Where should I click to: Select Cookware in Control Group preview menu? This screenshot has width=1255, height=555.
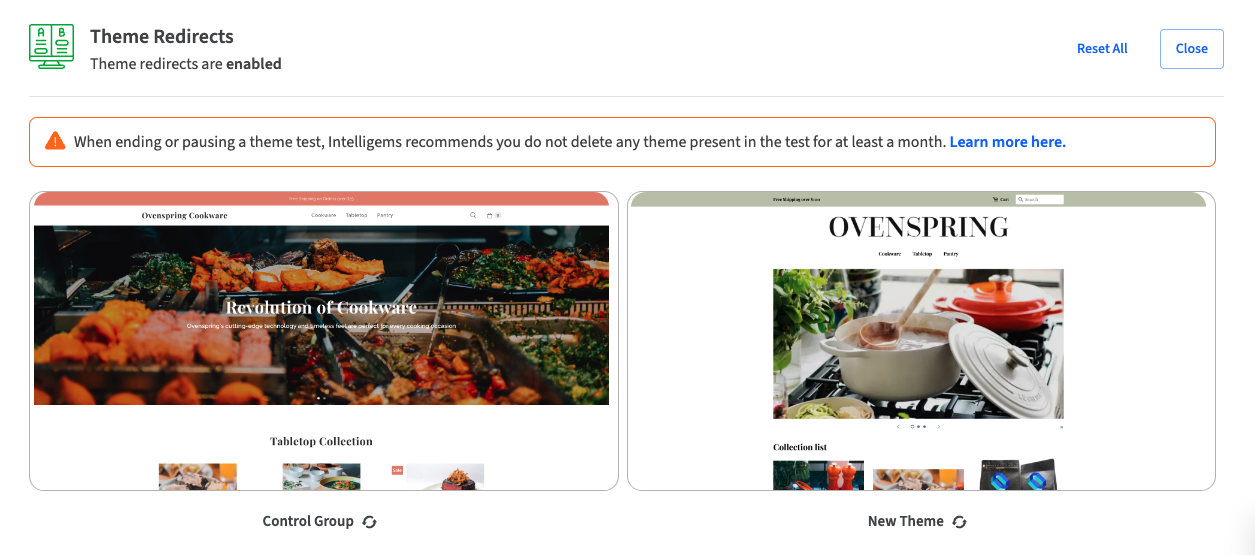[323, 215]
